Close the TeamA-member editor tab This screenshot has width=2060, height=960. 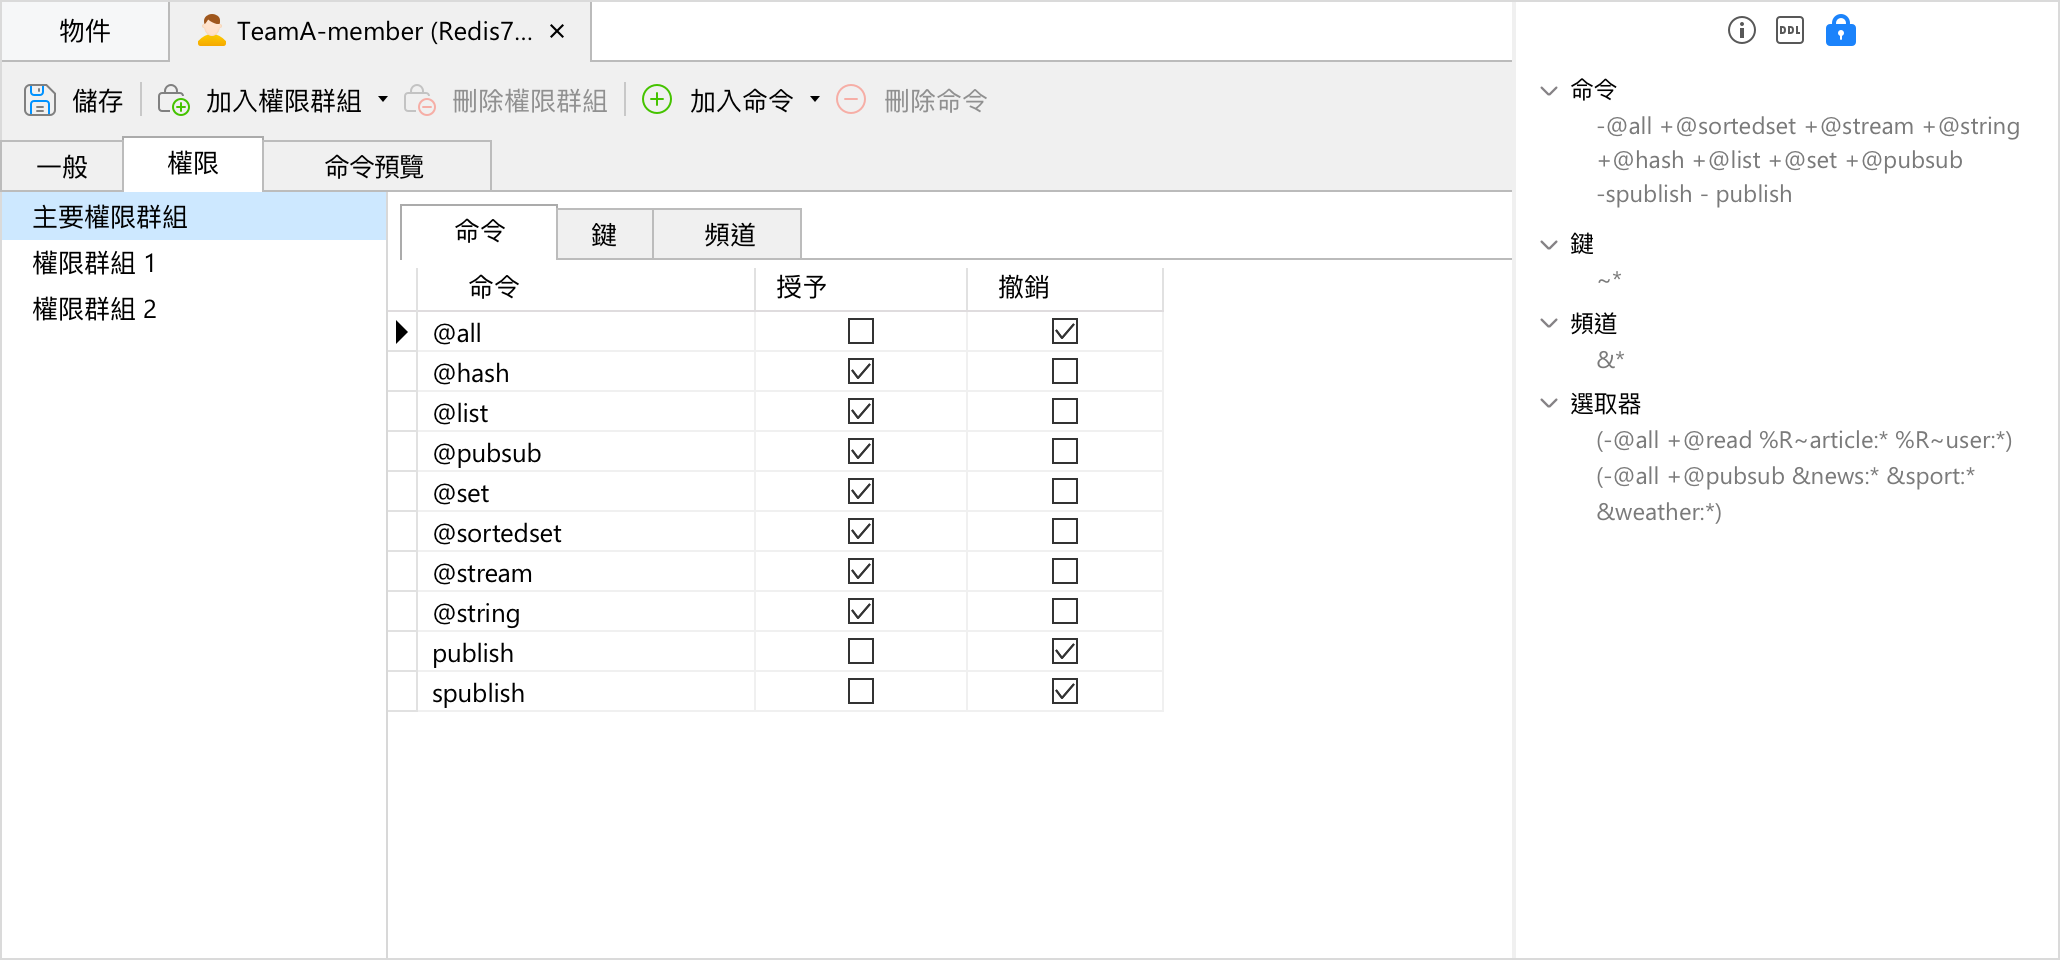tap(556, 31)
